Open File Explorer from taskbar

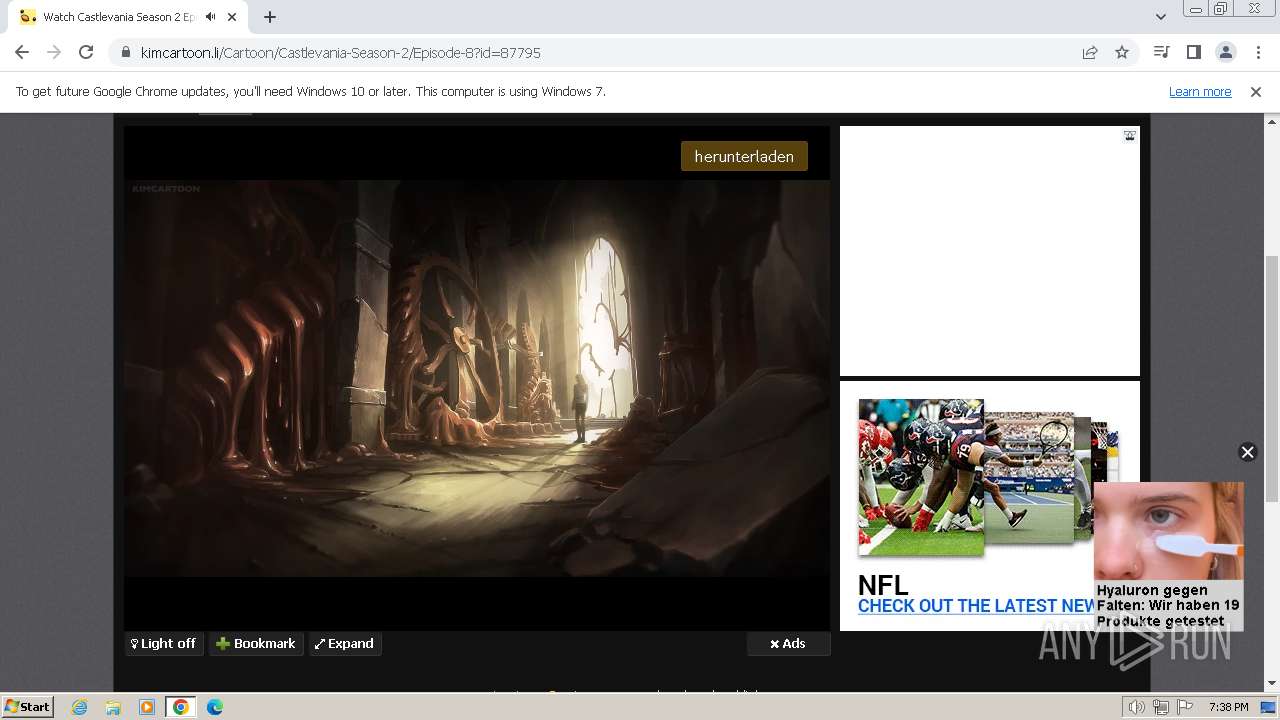pyautogui.click(x=113, y=707)
